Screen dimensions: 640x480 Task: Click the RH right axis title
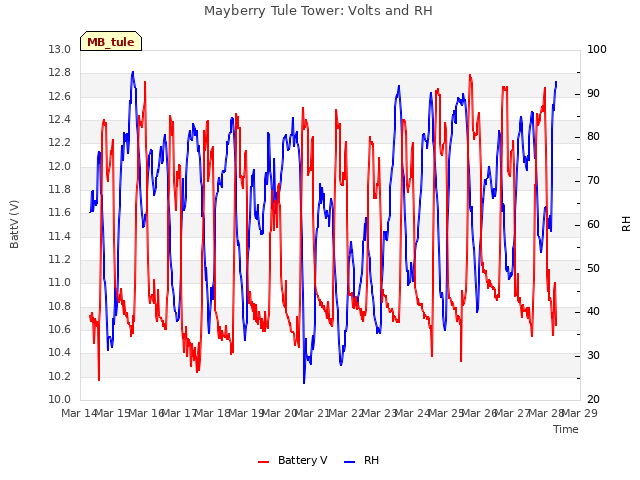pyautogui.click(x=627, y=224)
